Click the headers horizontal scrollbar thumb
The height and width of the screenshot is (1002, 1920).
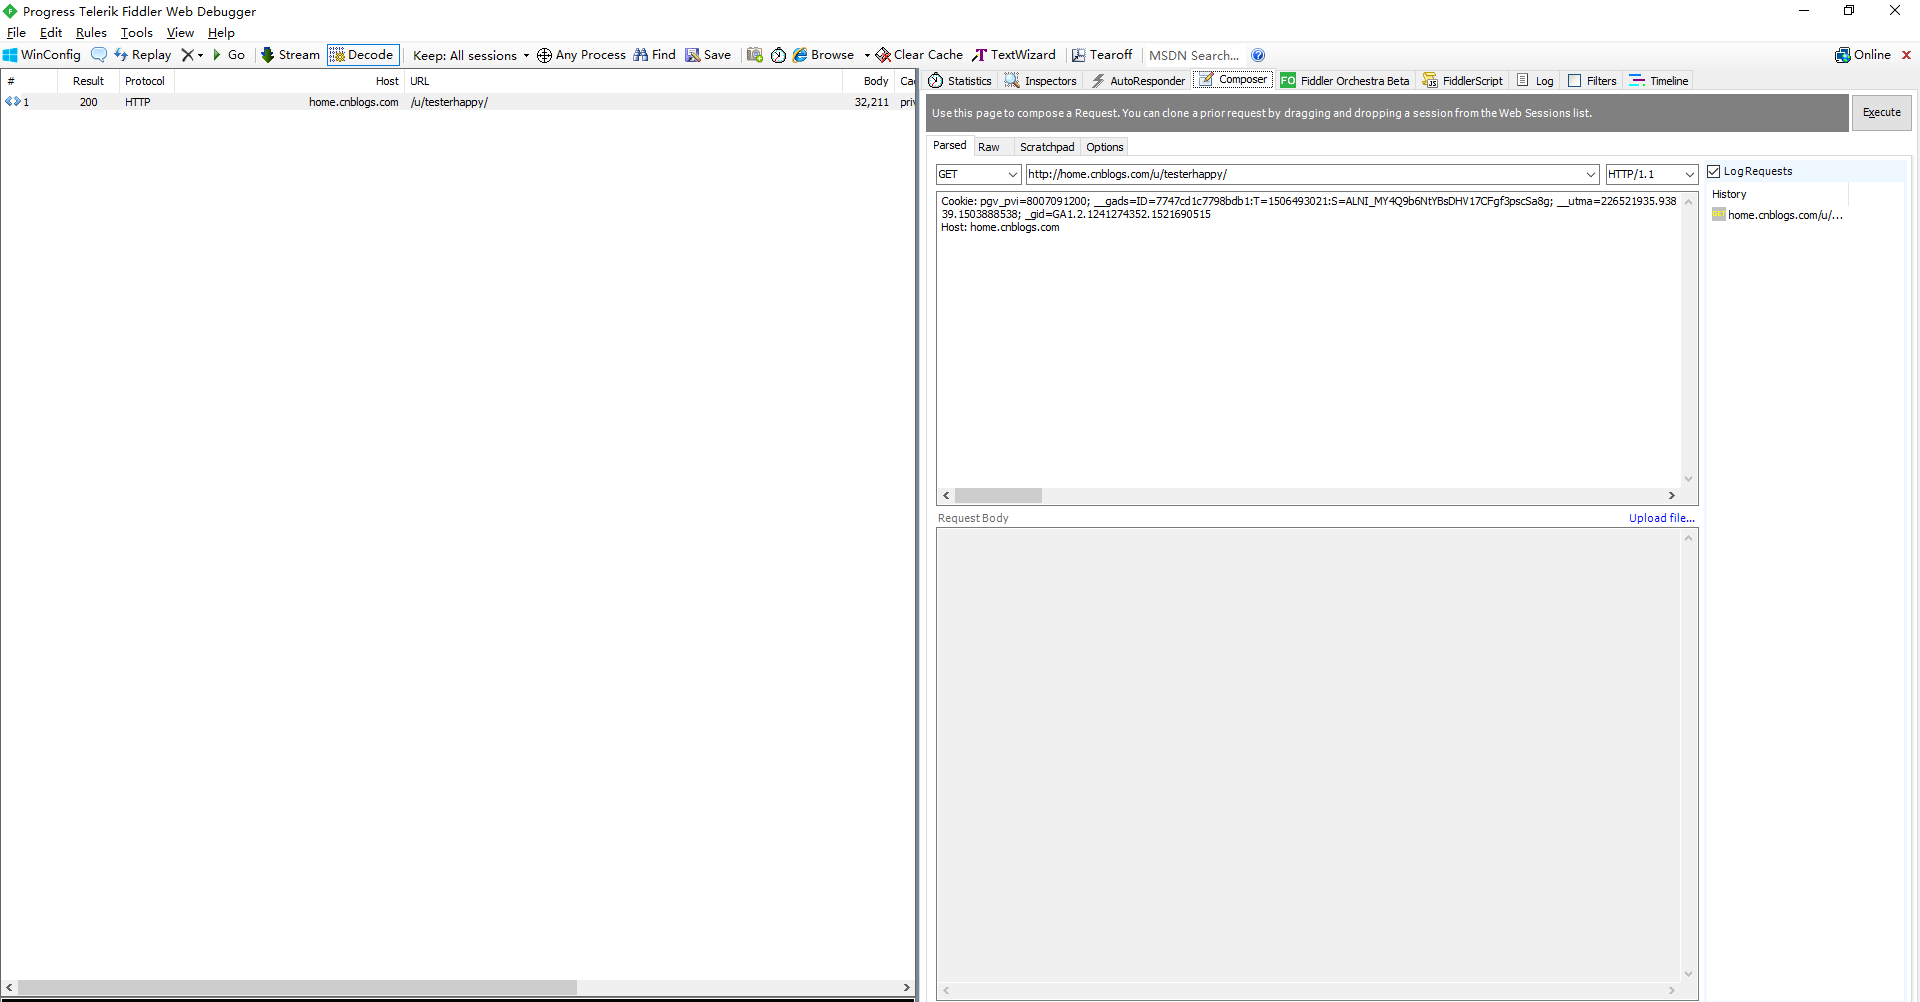pos(998,496)
